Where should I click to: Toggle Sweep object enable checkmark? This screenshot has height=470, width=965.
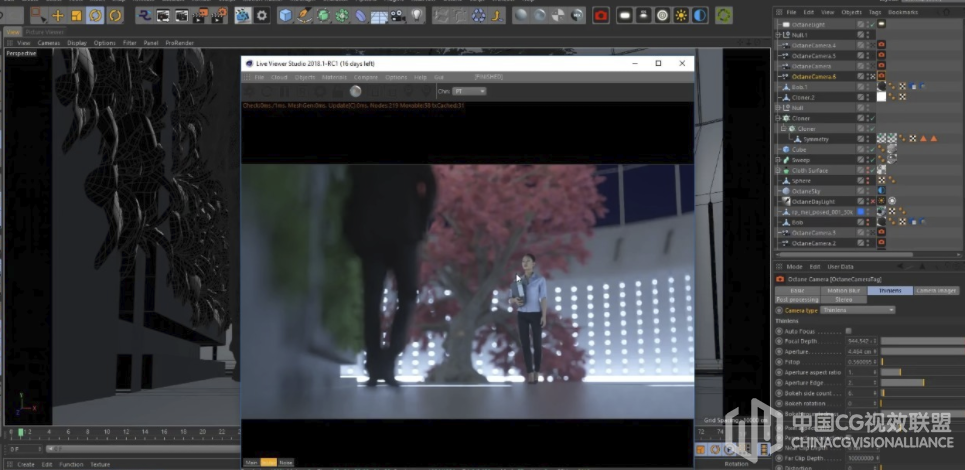click(x=873, y=160)
